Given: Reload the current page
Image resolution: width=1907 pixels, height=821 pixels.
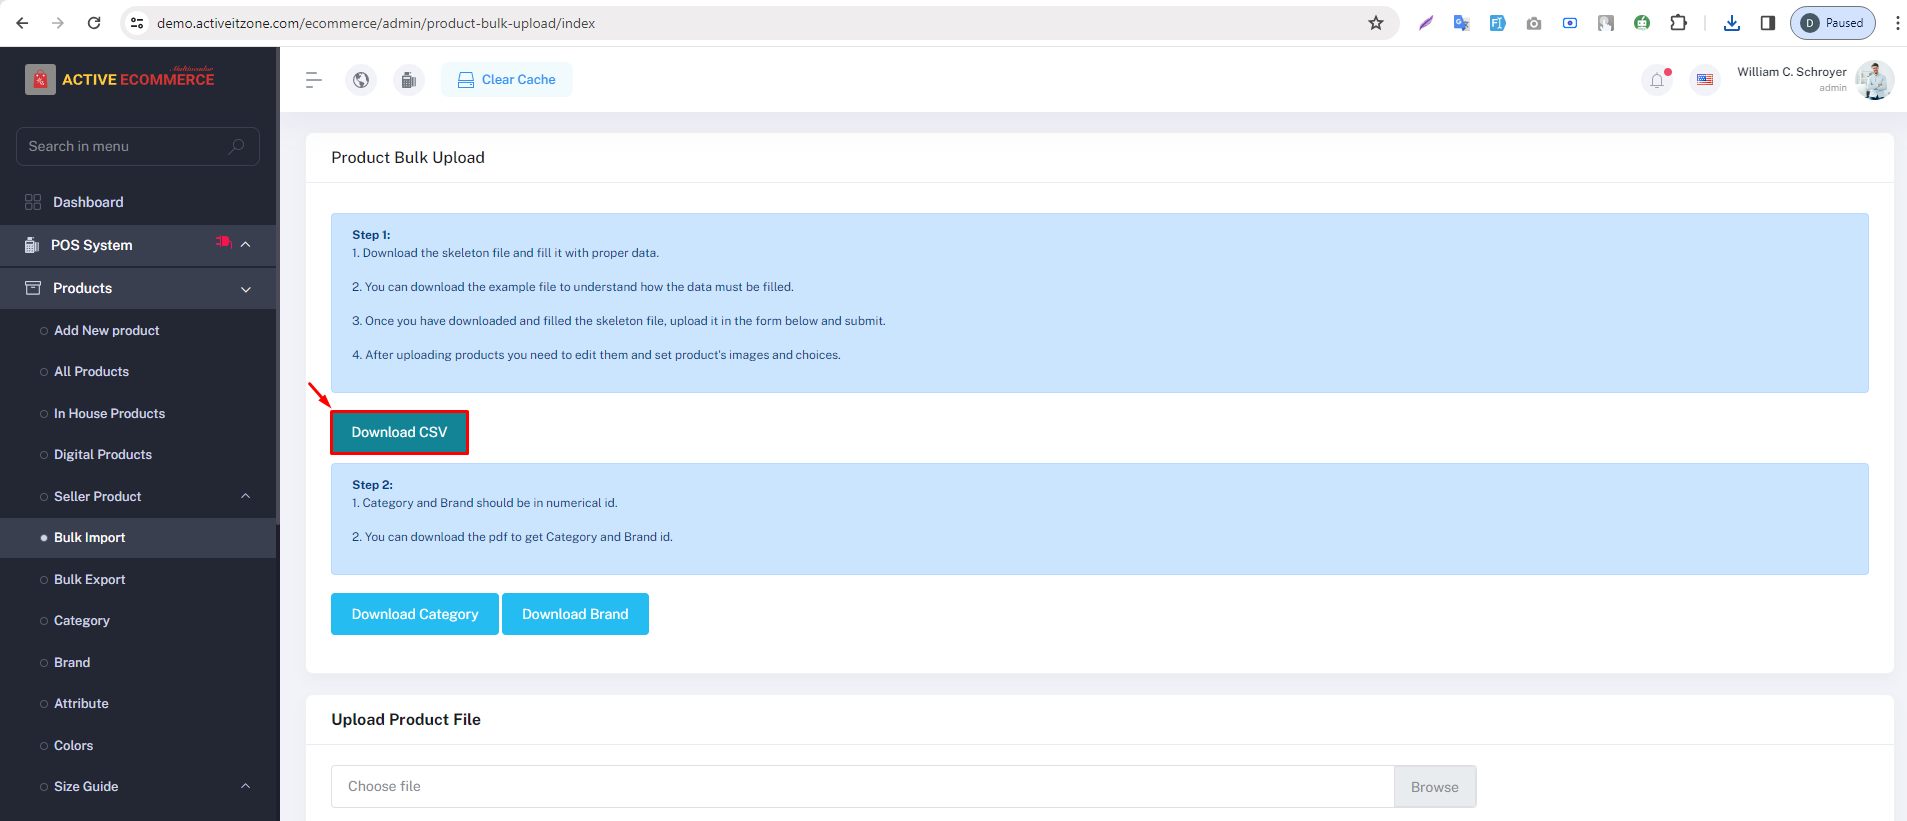Looking at the screenshot, I should point(94,23).
